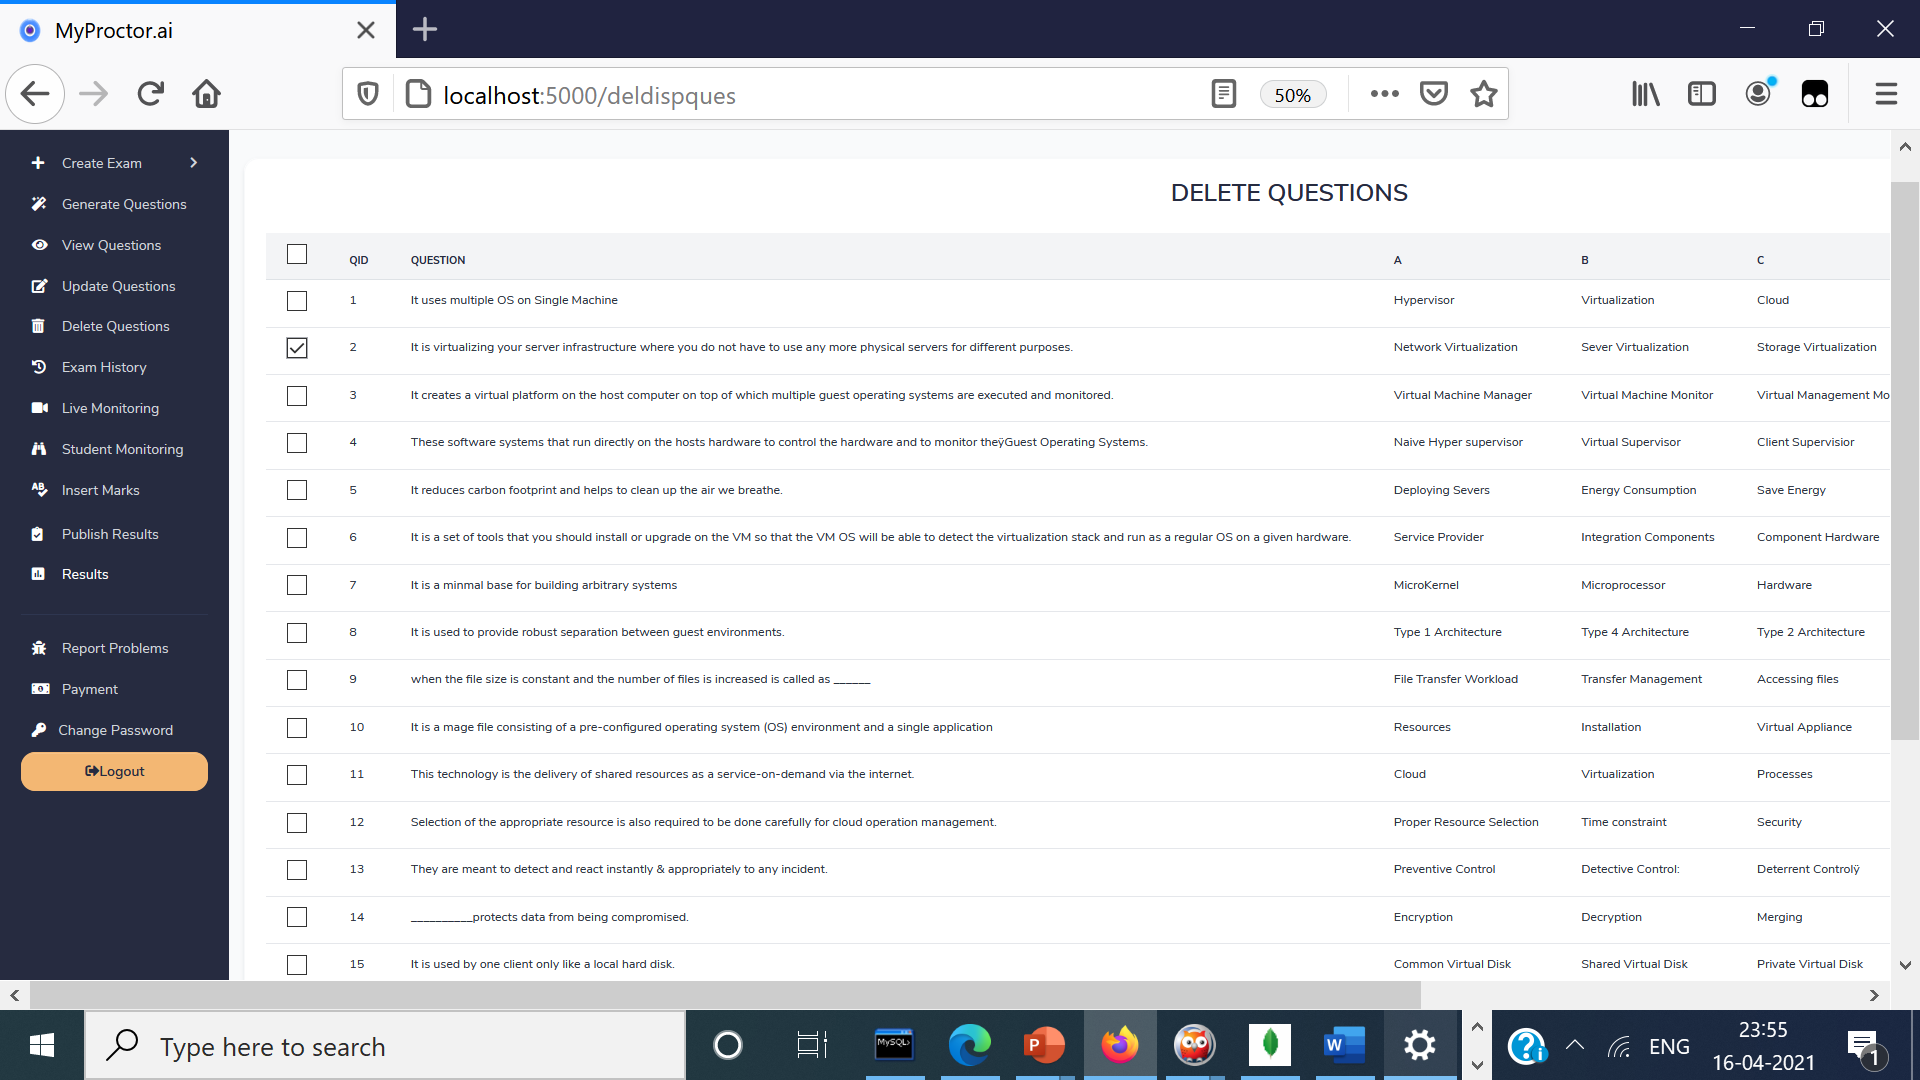Tick the checkbox for question 14
Viewport: 1920px width, 1080px height.
pyautogui.click(x=297, y=917)
